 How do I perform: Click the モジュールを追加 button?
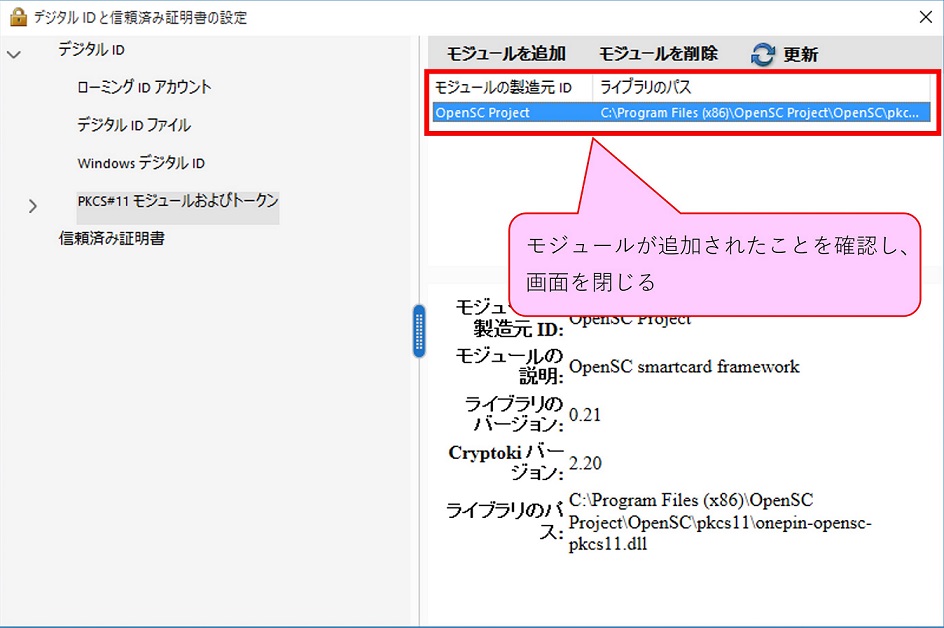(x=505, y=54)
